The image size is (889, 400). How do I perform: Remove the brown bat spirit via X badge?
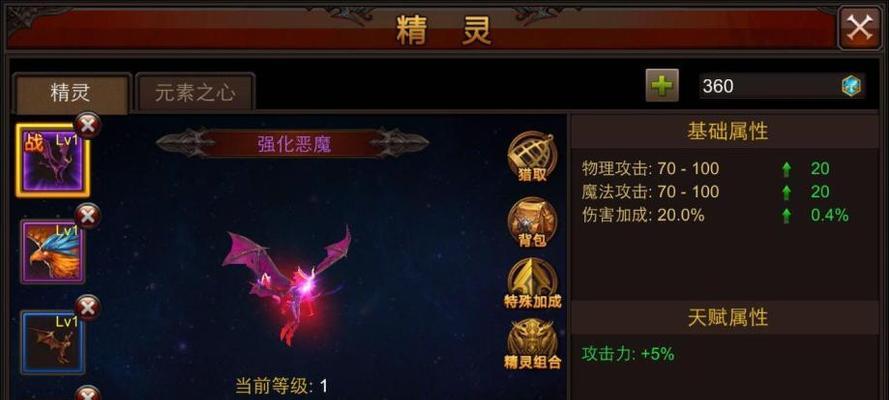click(x=87, y=308)
